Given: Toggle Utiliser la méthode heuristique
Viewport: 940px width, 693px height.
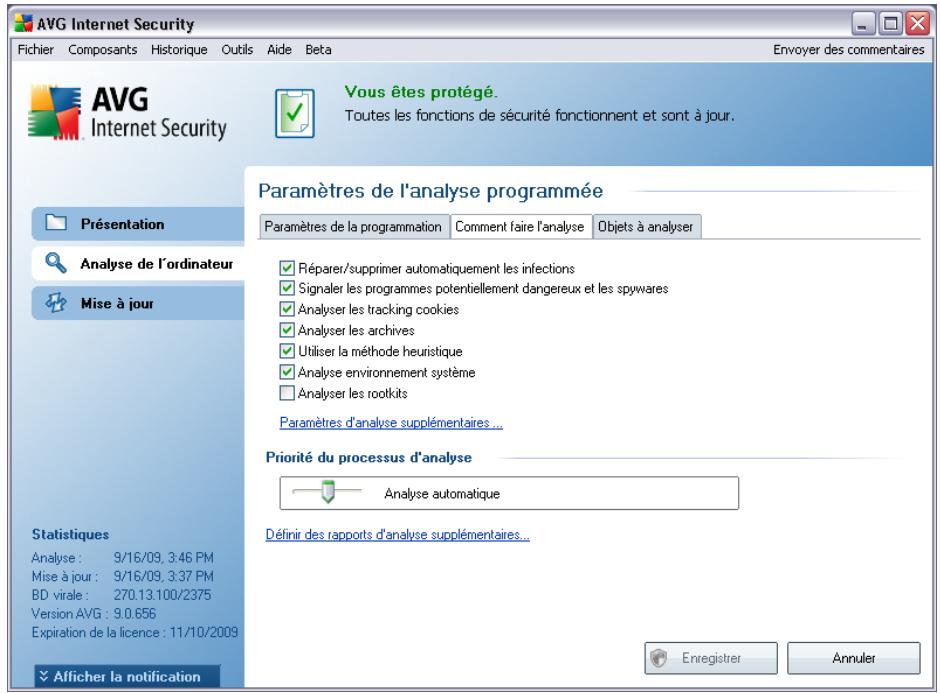Looking at the screenshot, I should point(287,351).
